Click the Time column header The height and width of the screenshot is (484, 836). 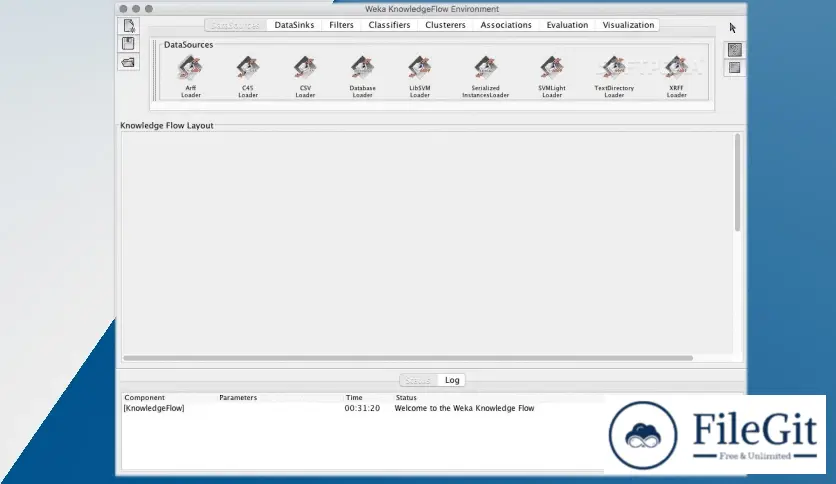[x=354, y=398]
